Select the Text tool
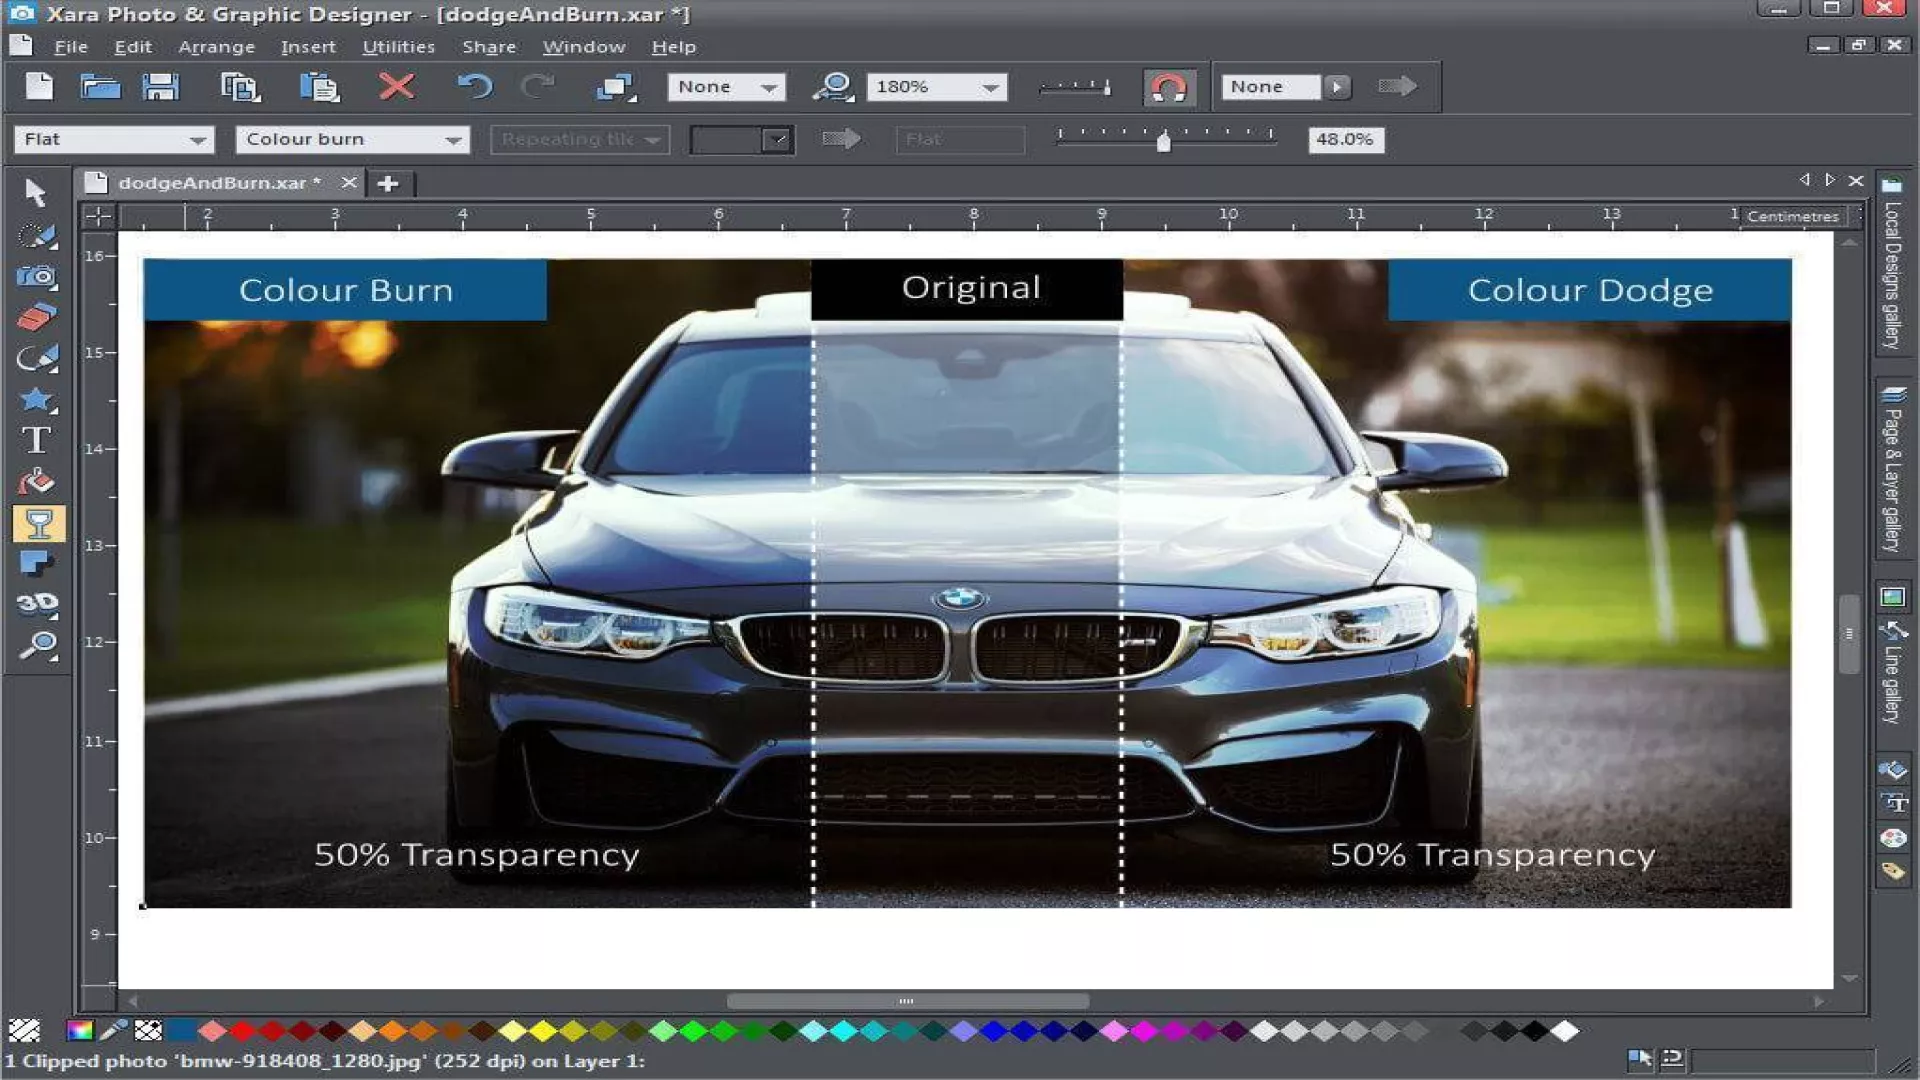Screen dimensions: 1920x1080 coord(36,440)
